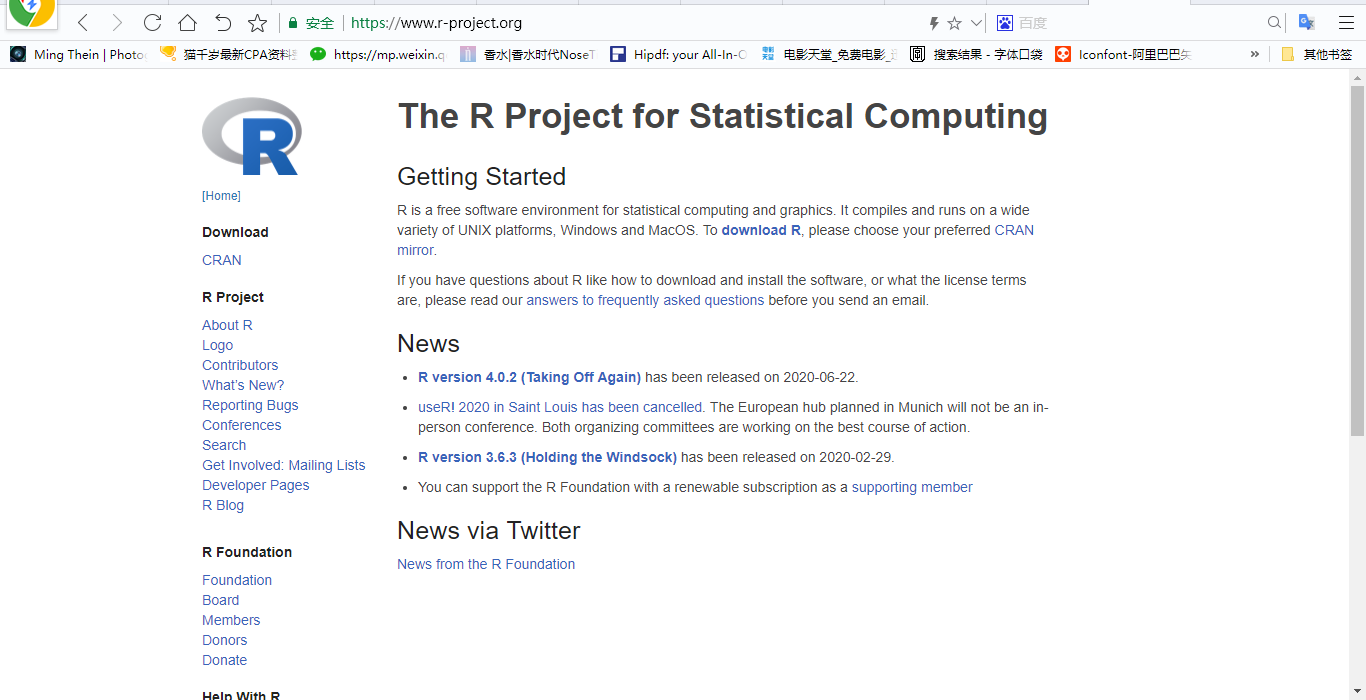
Task: Open the Donate link
Action: tap(224, 660)
